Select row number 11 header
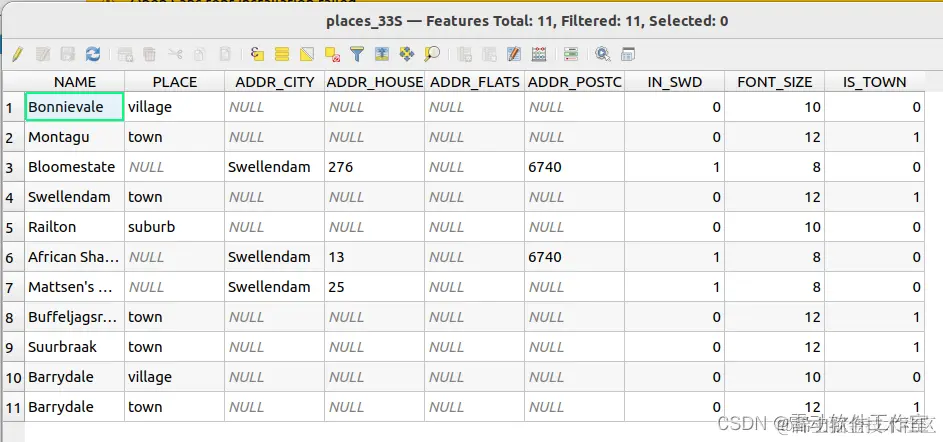The height and width of the screenshot is (442, 943). pos(13,407)
